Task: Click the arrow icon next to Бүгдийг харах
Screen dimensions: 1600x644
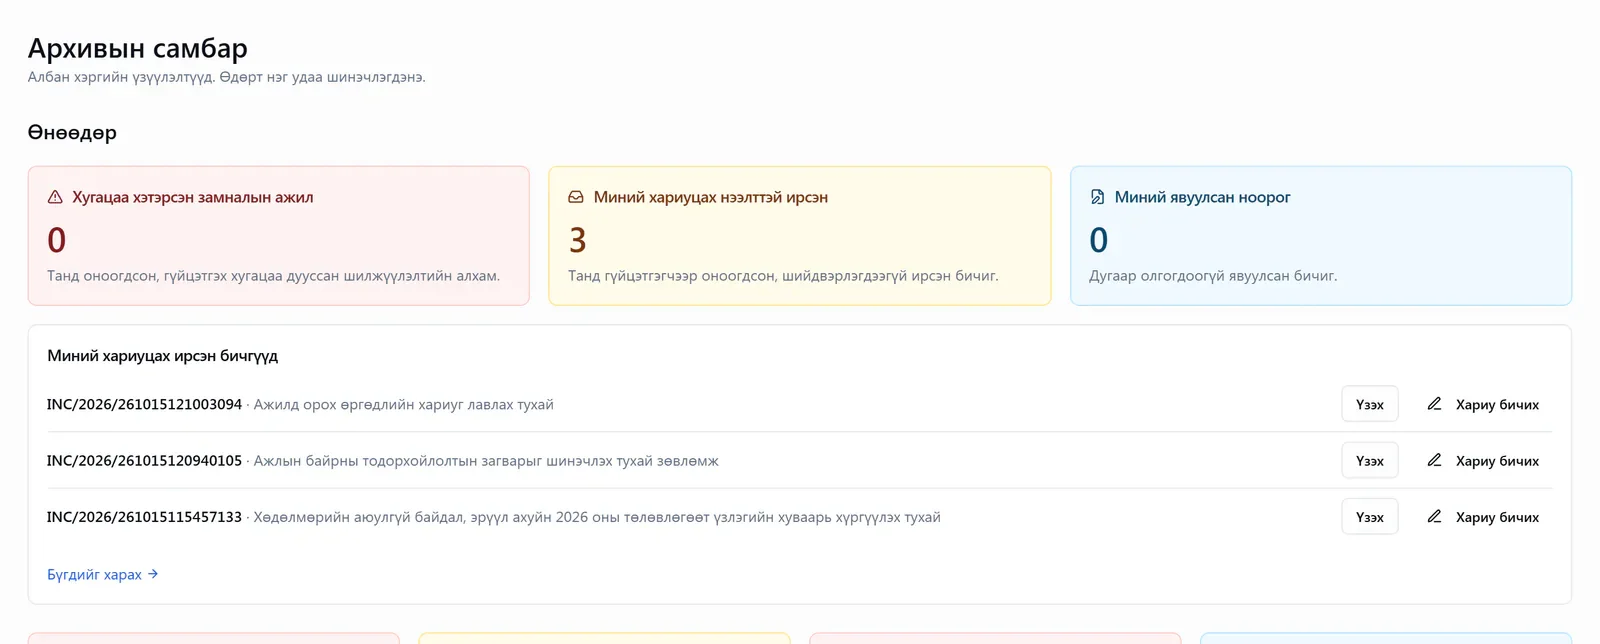Action: coord(153,574)
